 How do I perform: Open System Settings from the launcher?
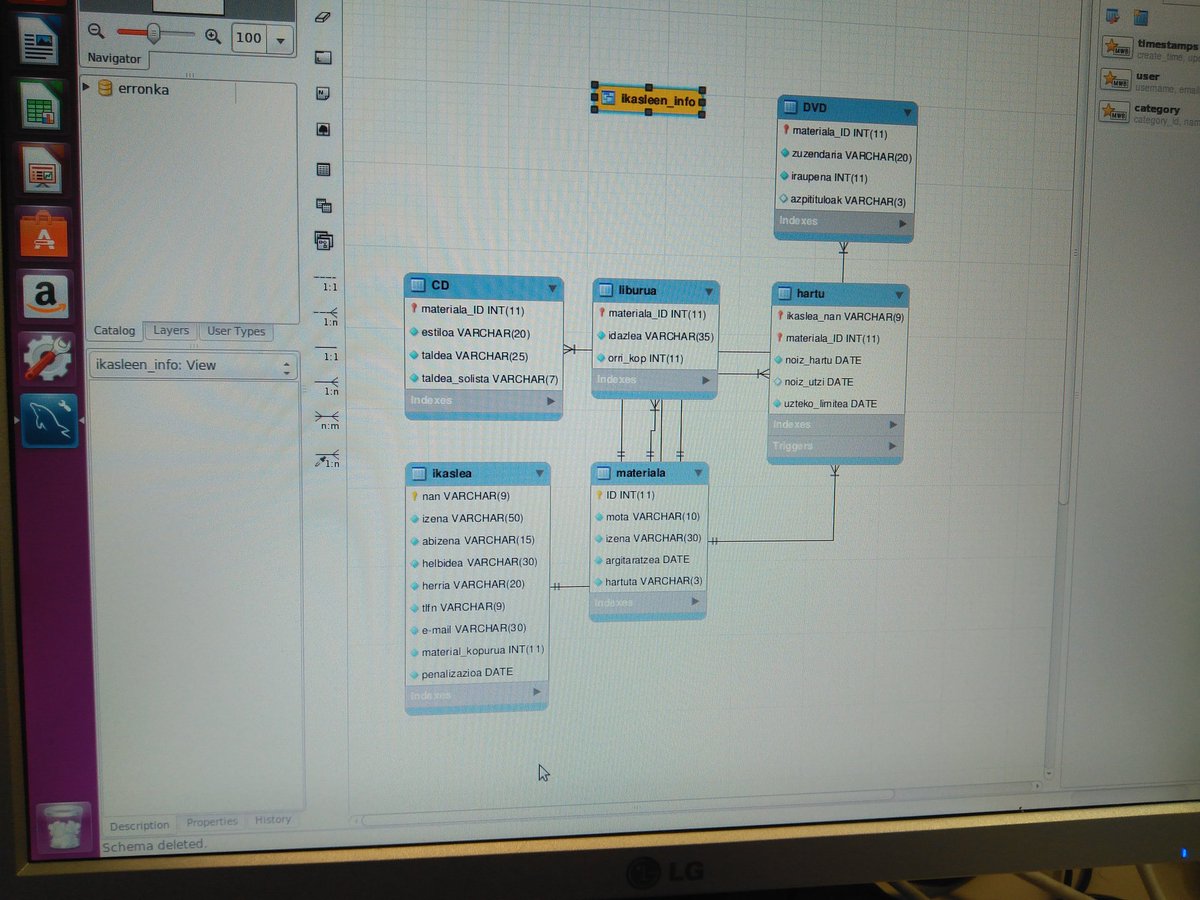tap(47, 357)
